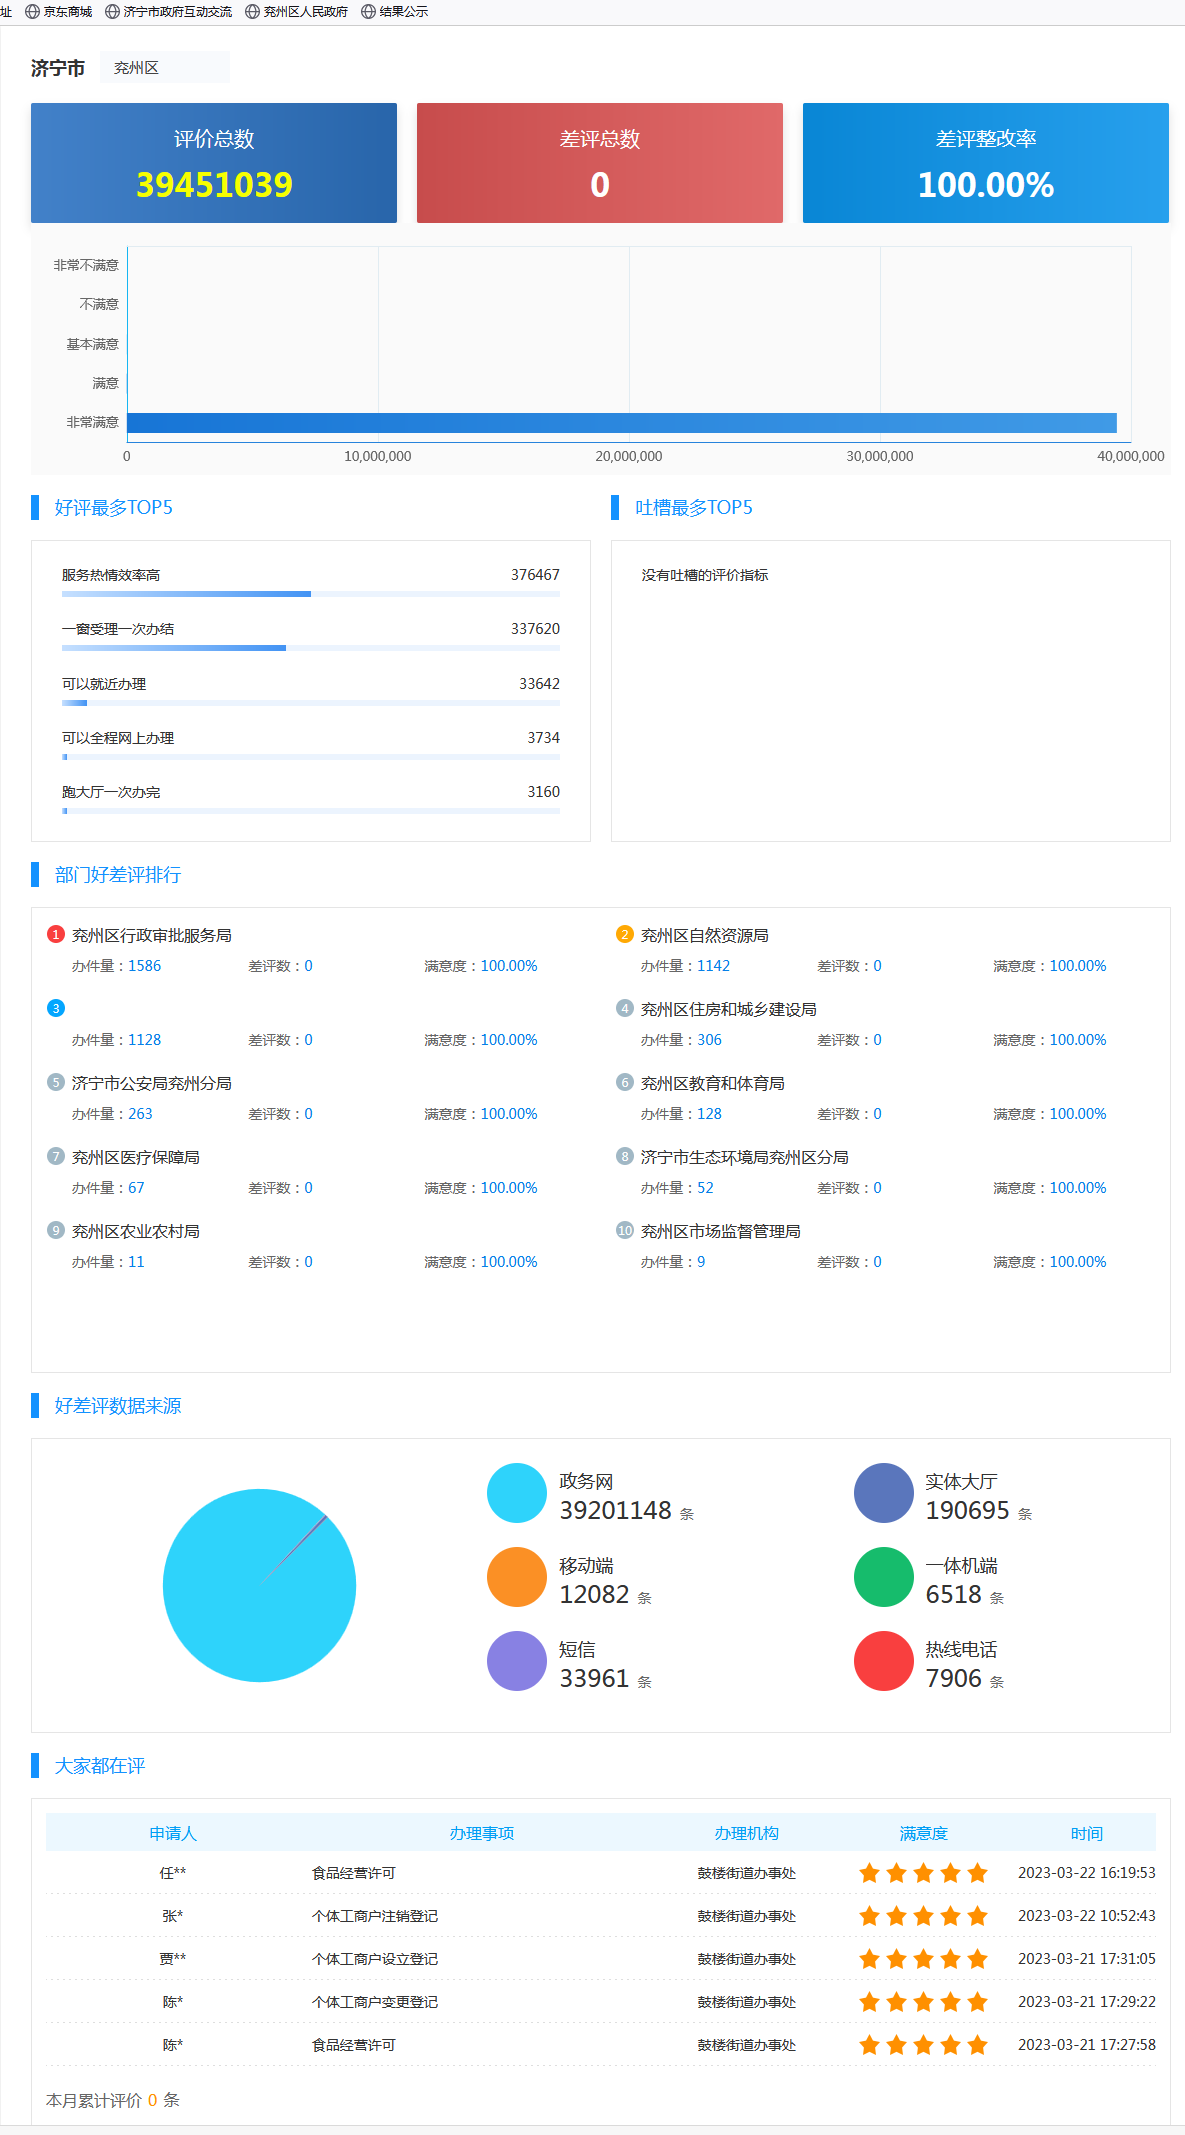The height and width of the screenshot is (2135, 1185).
Task: Click the 评价总数 summary card
Action: pos(214,163)
